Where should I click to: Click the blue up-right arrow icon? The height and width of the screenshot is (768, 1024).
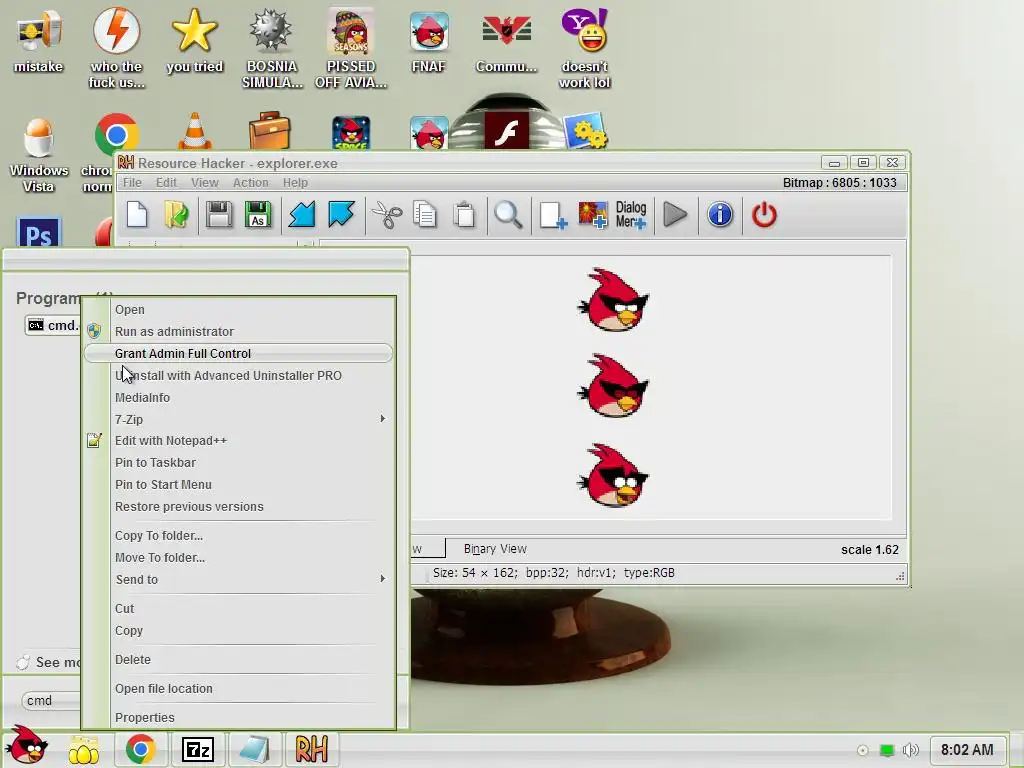pyautogui.click(x=342, y=215)
